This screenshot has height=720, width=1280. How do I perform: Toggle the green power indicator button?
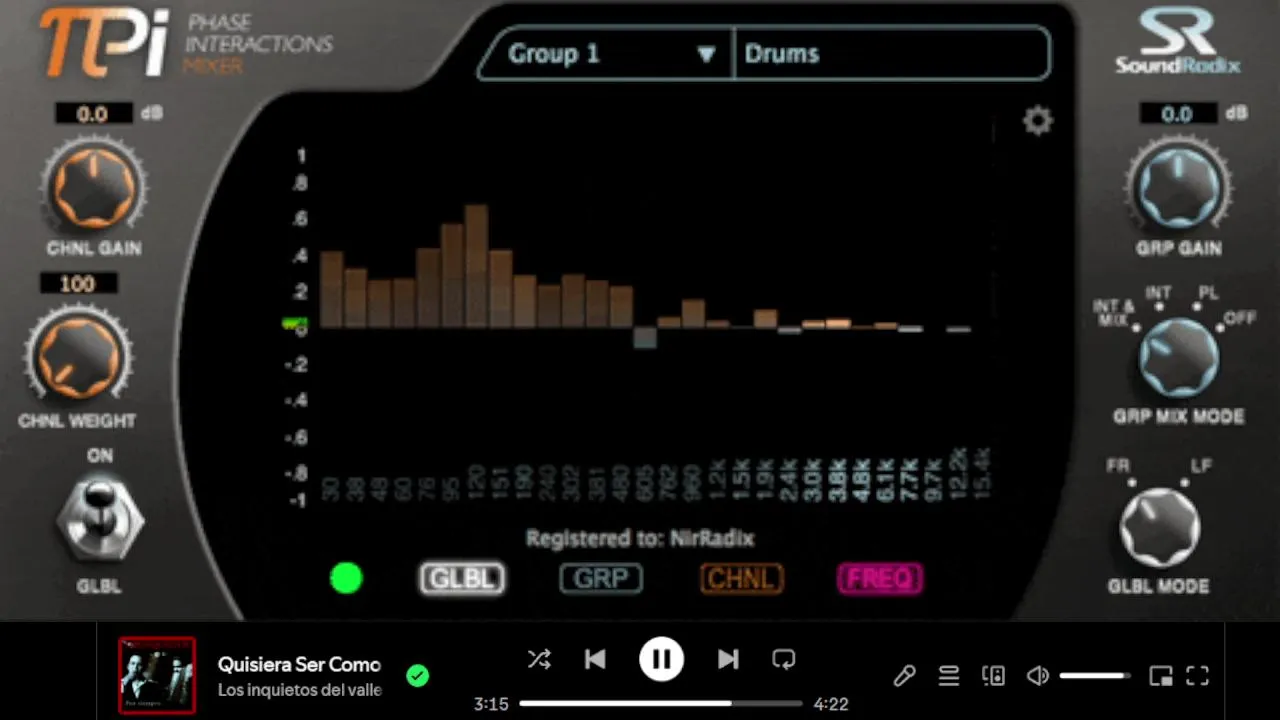pyautogui.click(x=346, y=578)
